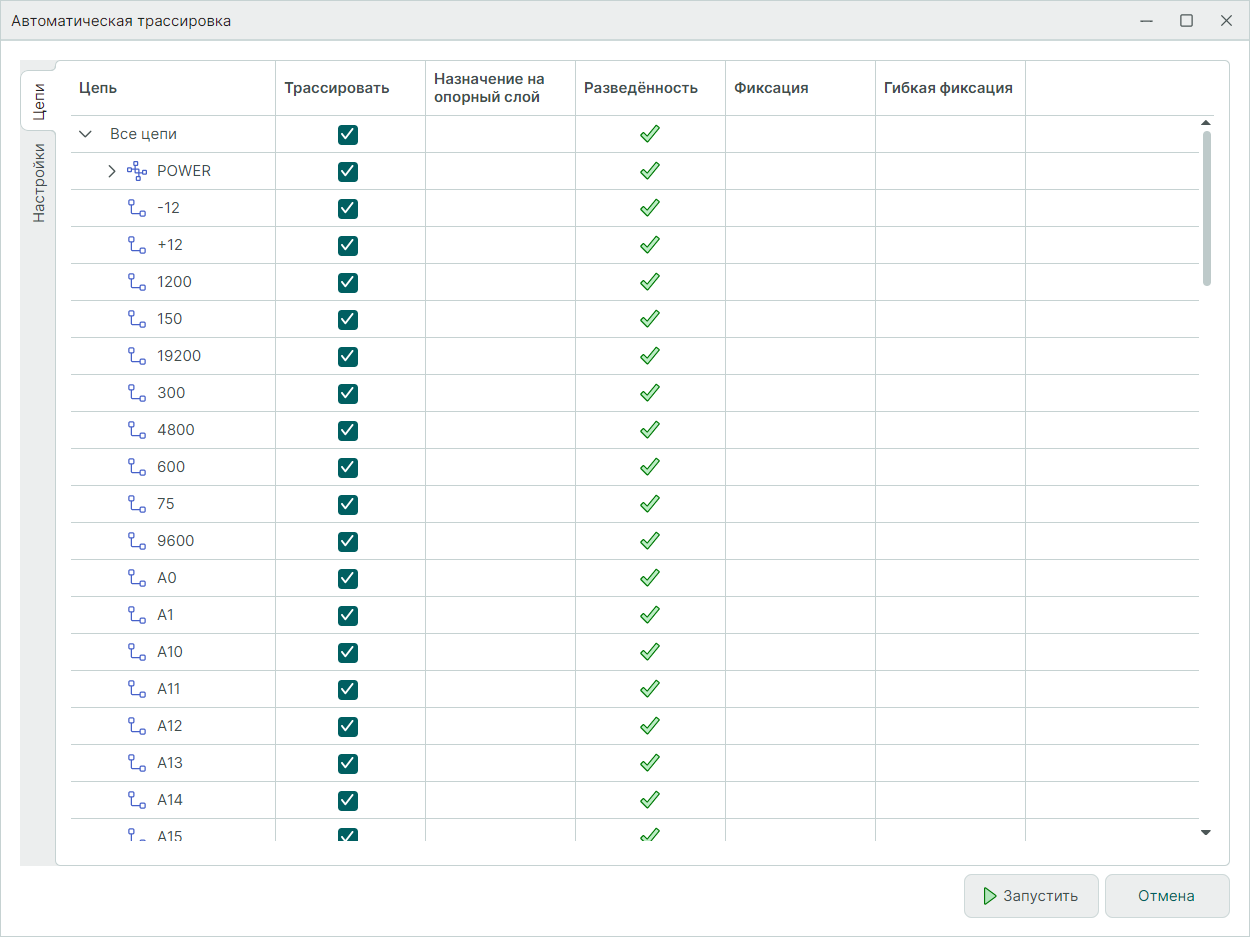Click the vertical scrollbar thumb

pos(1206,208)
